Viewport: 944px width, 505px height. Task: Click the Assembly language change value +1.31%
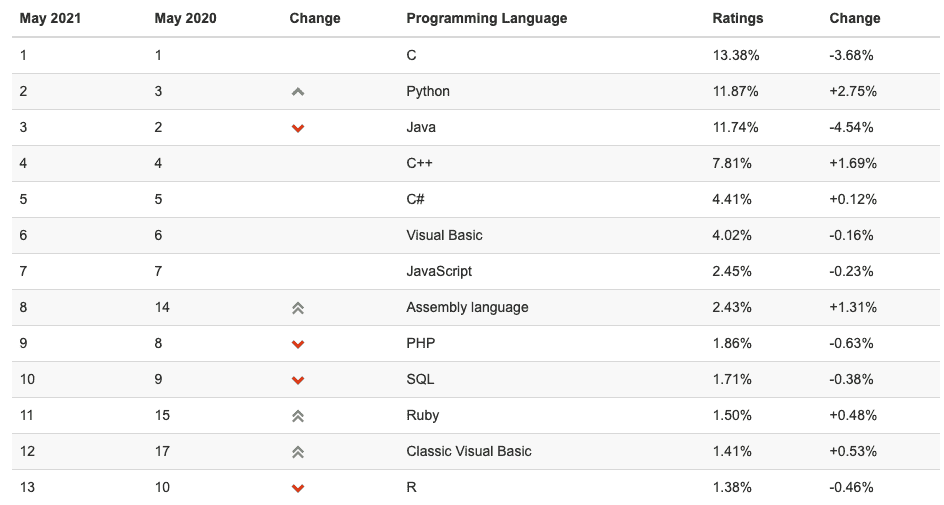point(852,308)
